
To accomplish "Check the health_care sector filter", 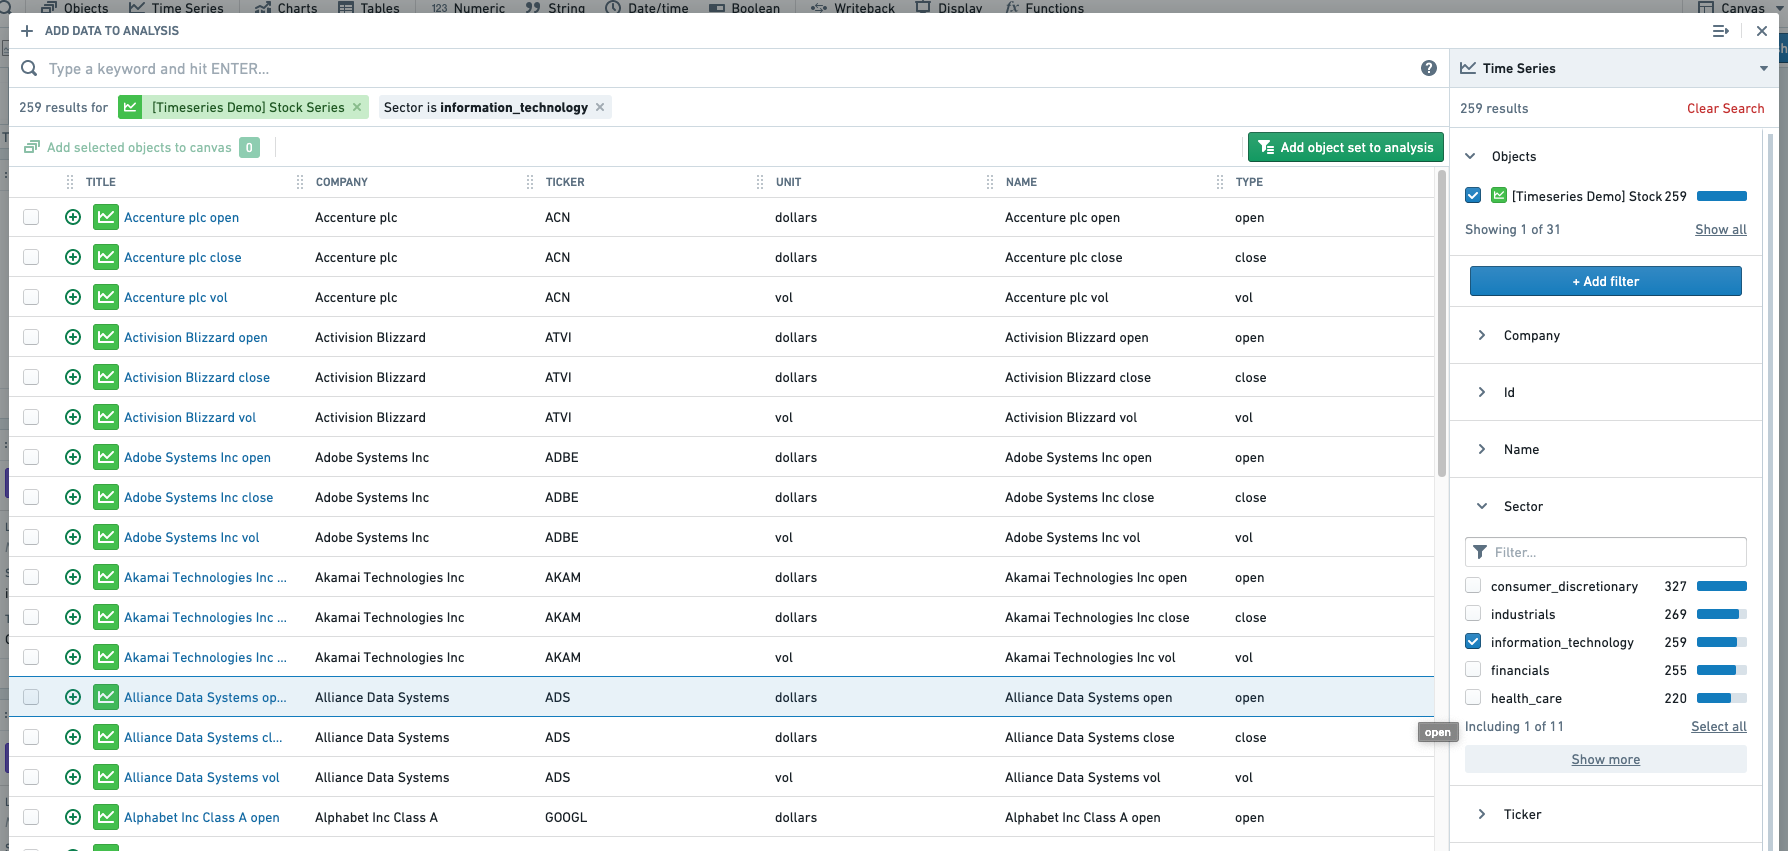I will click(1473, 698).
